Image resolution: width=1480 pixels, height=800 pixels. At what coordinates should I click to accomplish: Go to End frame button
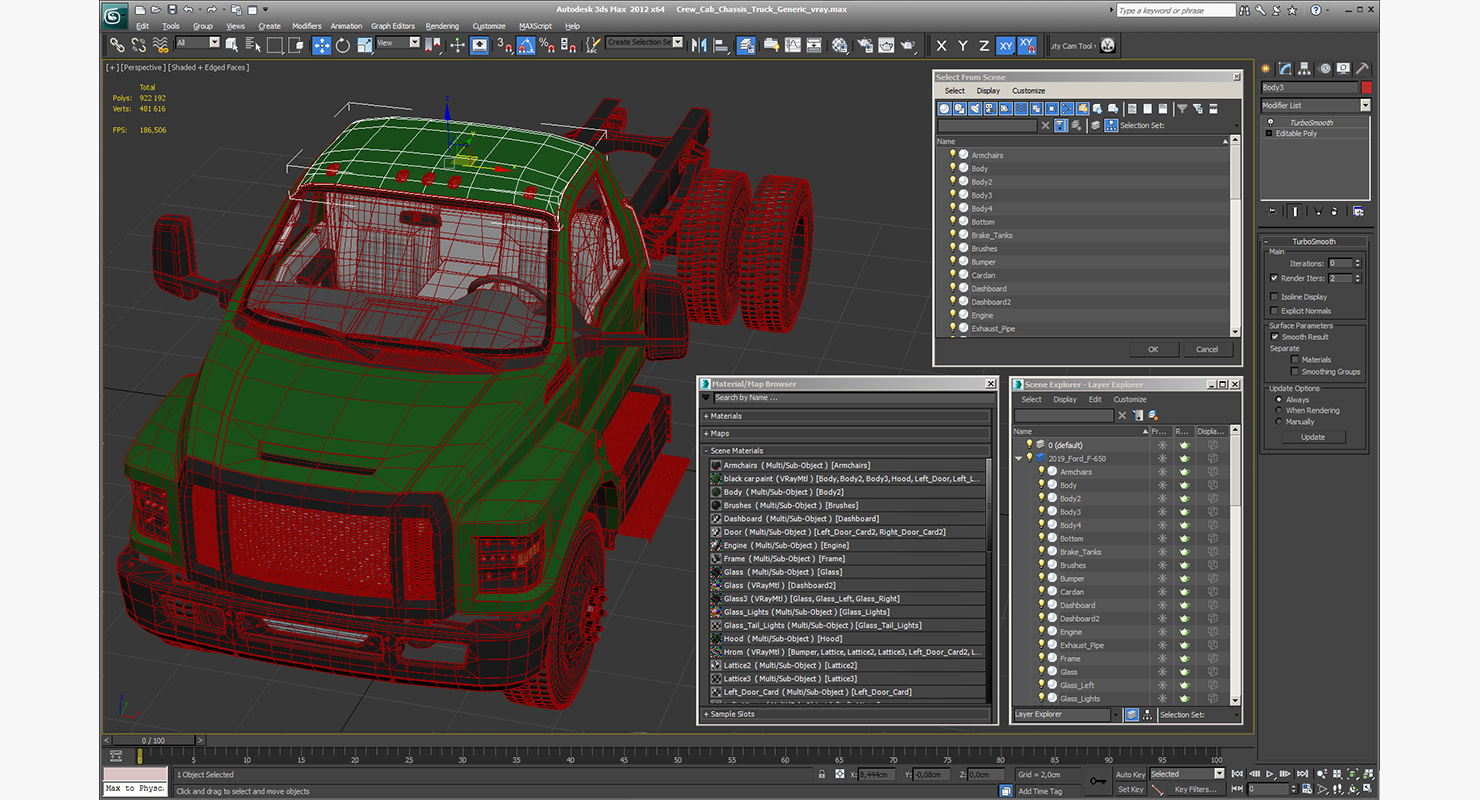[x=1302, y=774]
